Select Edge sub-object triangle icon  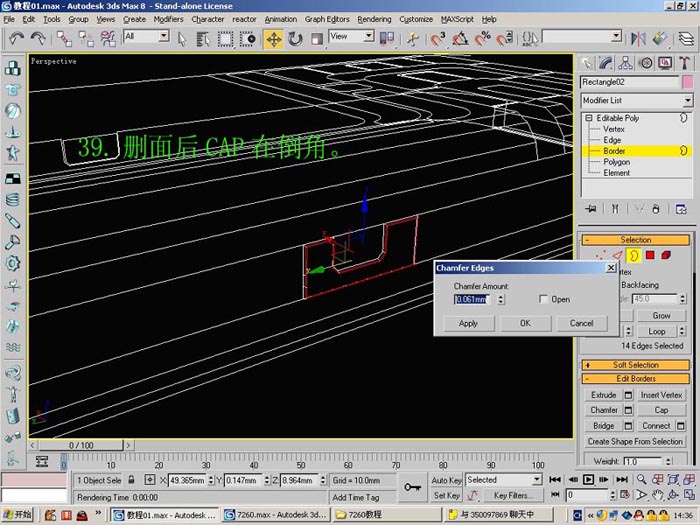point(617,255)
